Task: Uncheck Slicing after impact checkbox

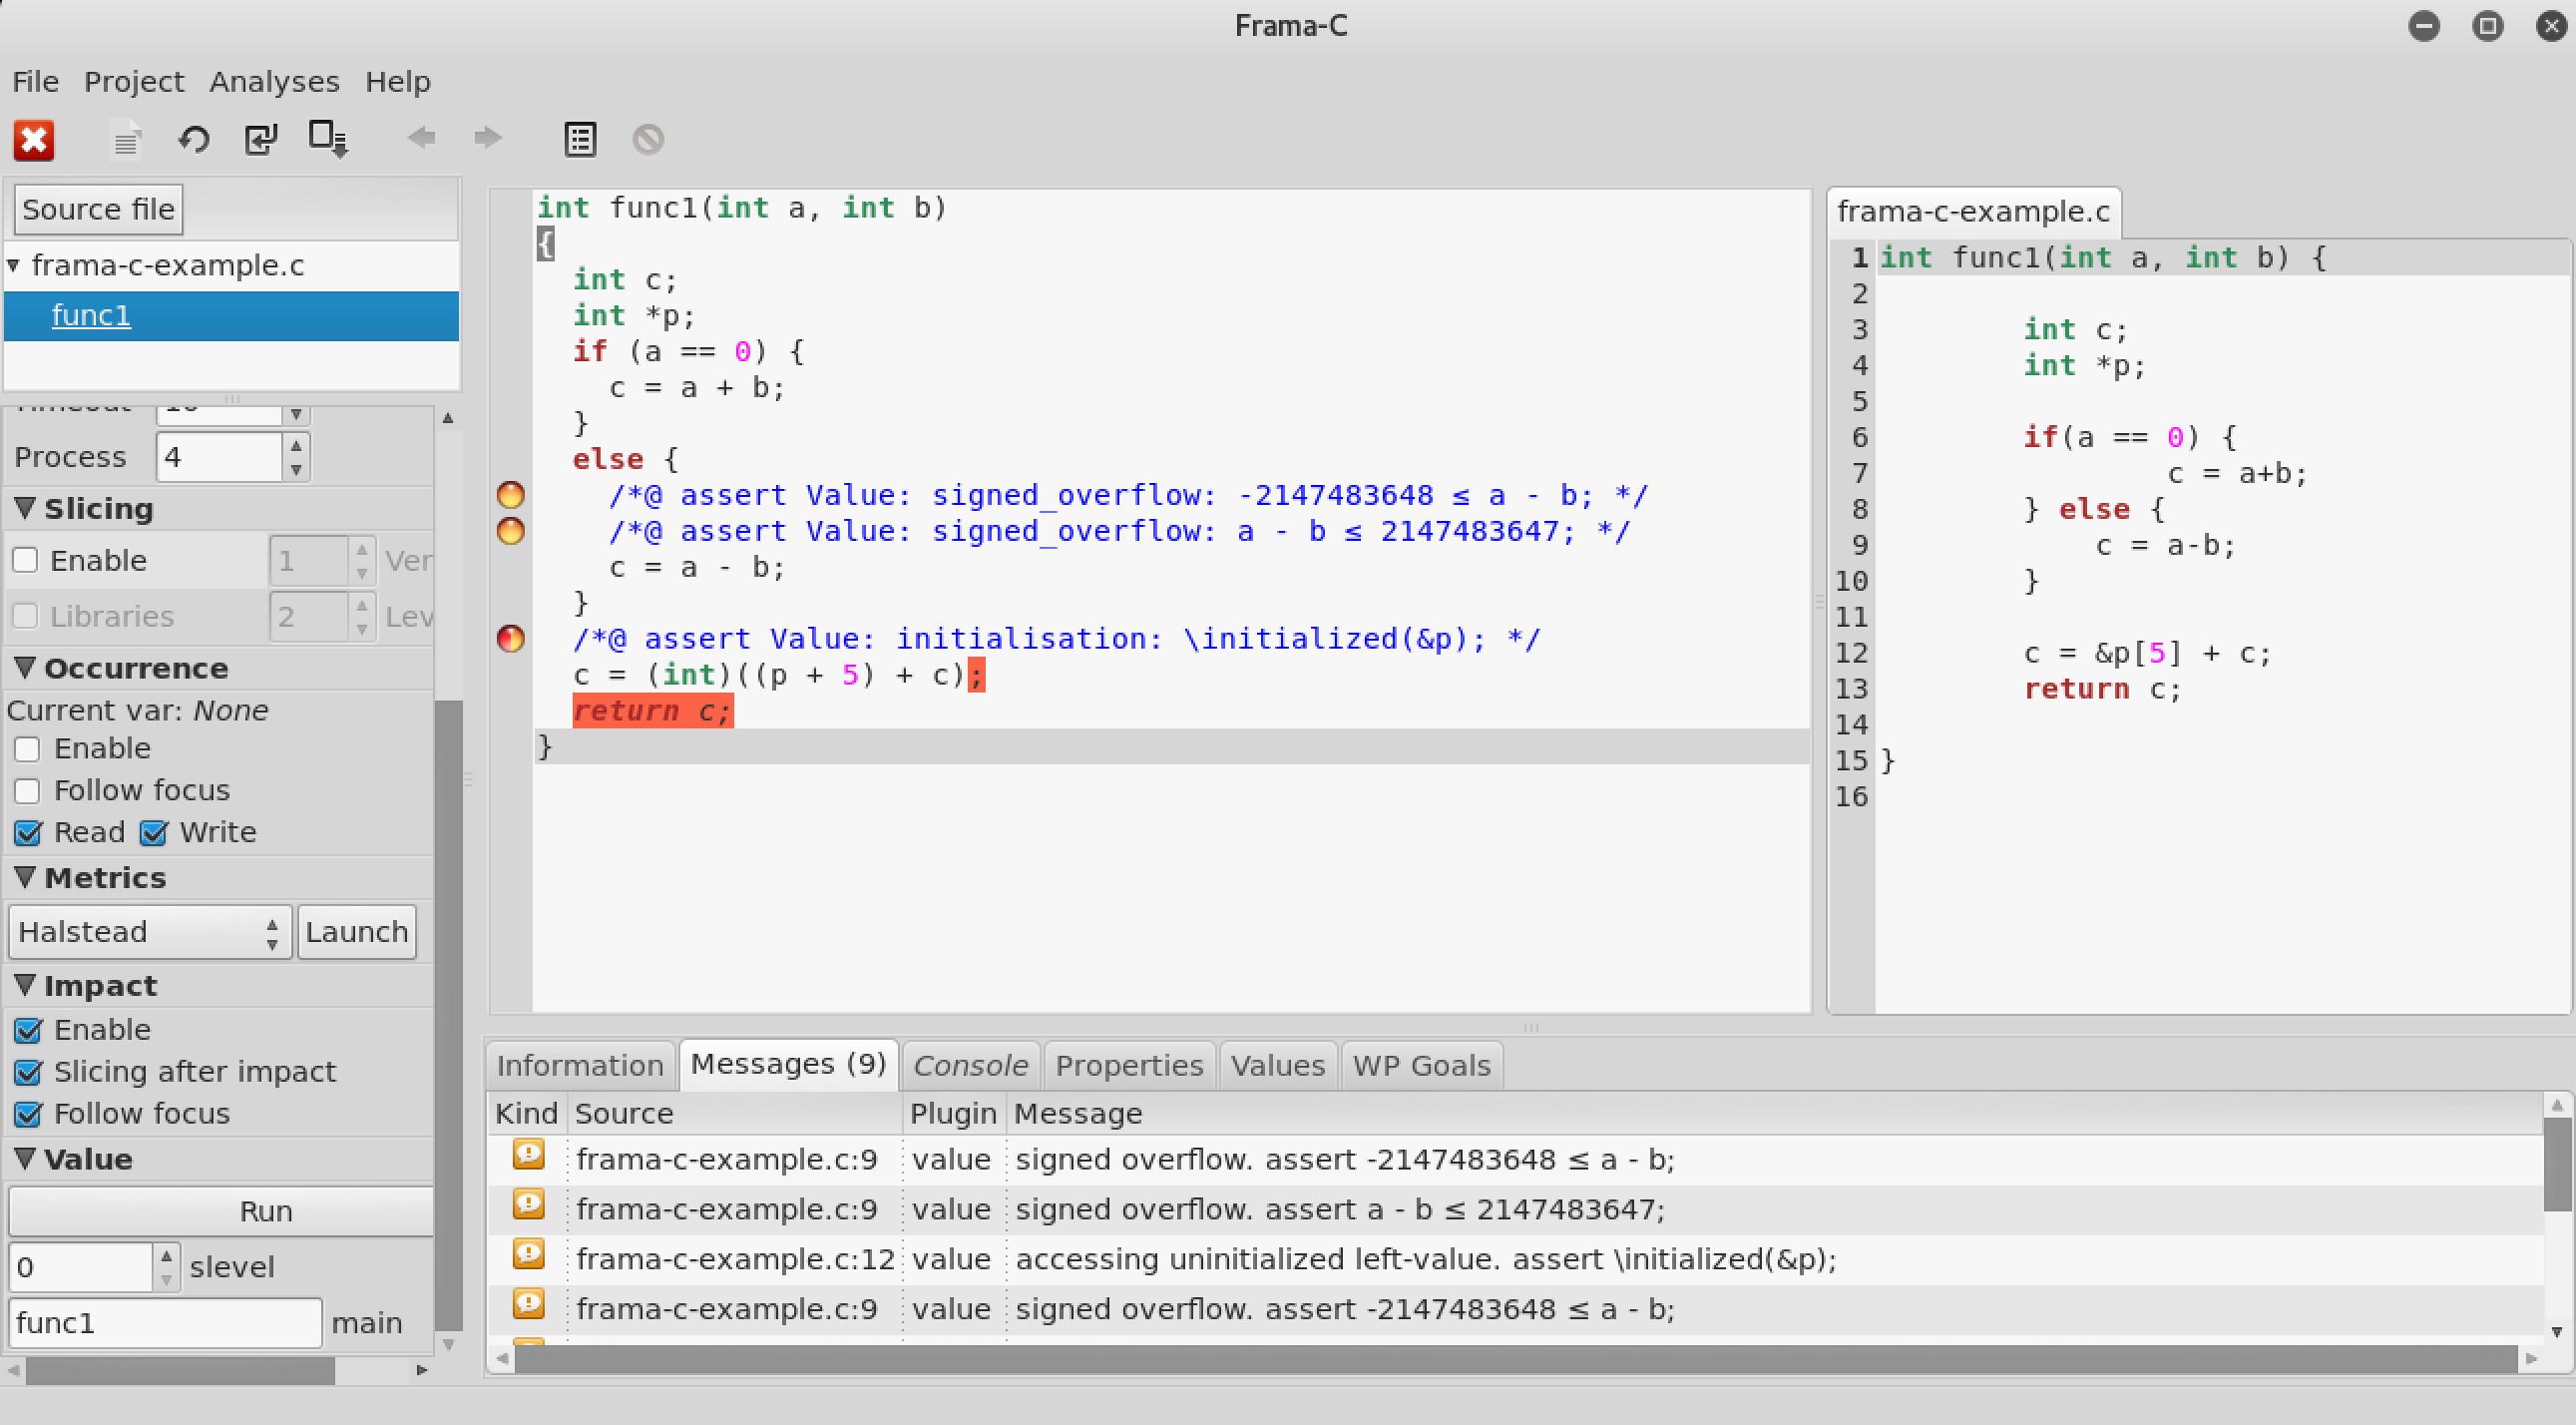Action: [x=29, y=1072]
